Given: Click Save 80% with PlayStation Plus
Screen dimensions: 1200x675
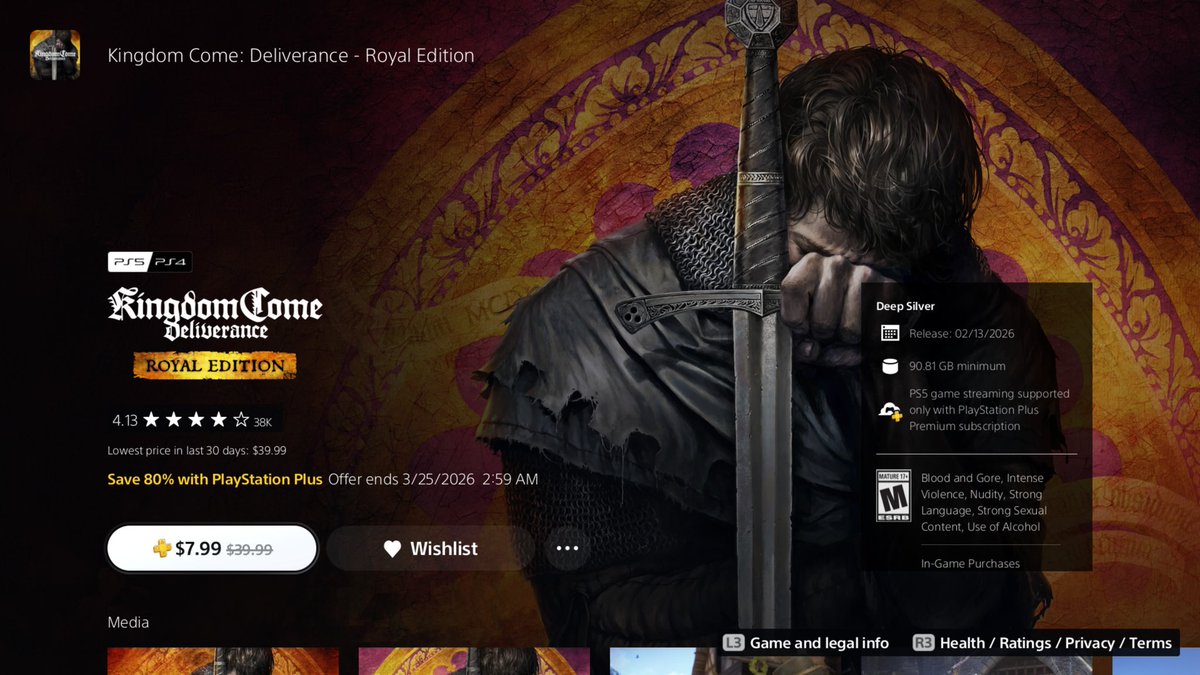Looking at the screenshot, I should click(215, 479).
